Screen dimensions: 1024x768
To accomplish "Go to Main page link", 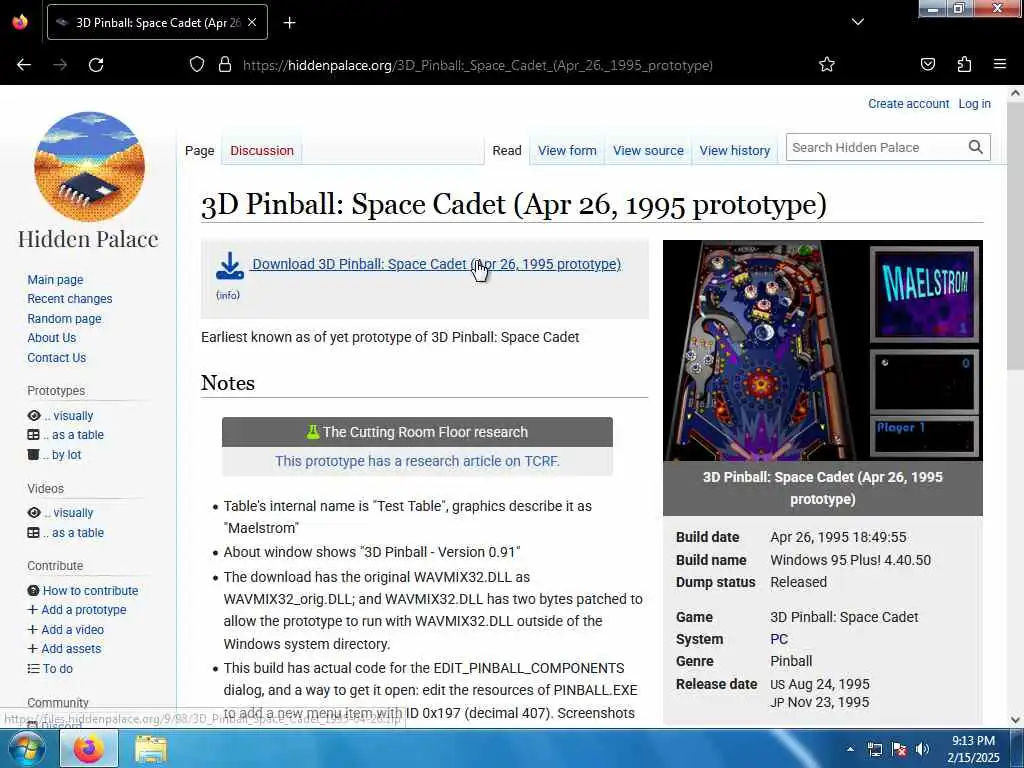I will 56,280.
